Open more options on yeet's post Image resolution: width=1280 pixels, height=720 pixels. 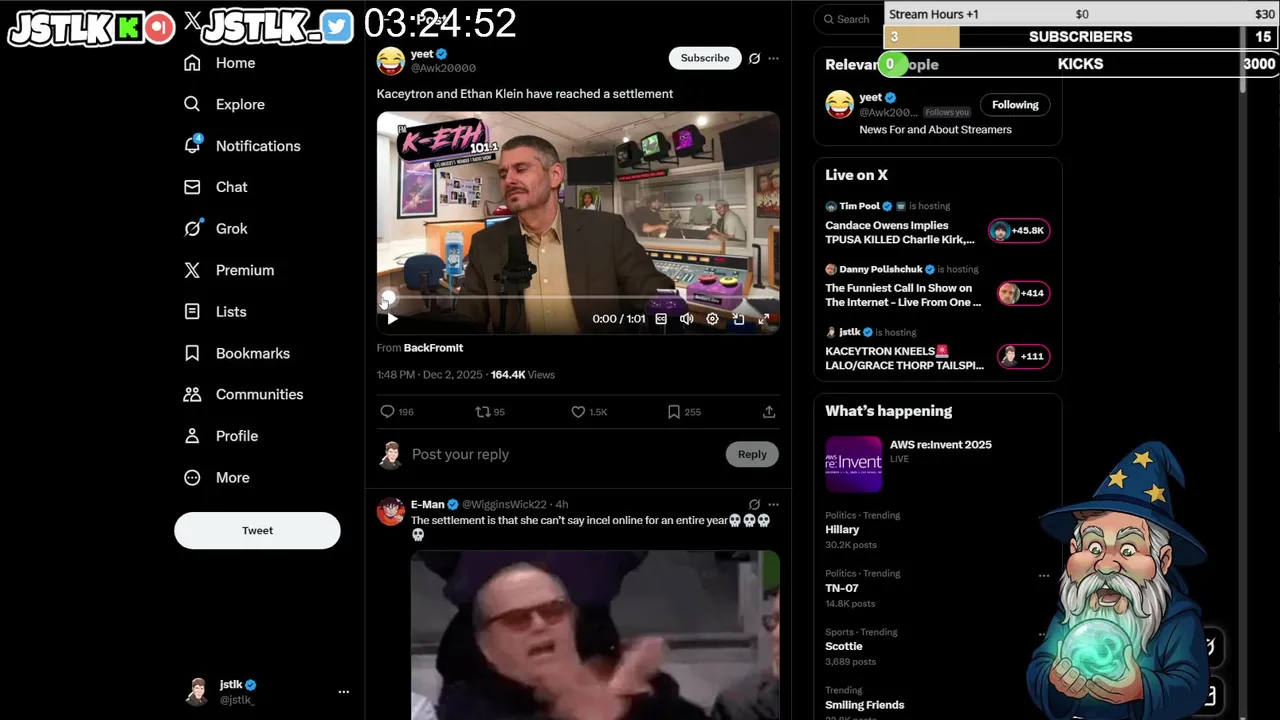click(773, 58)
